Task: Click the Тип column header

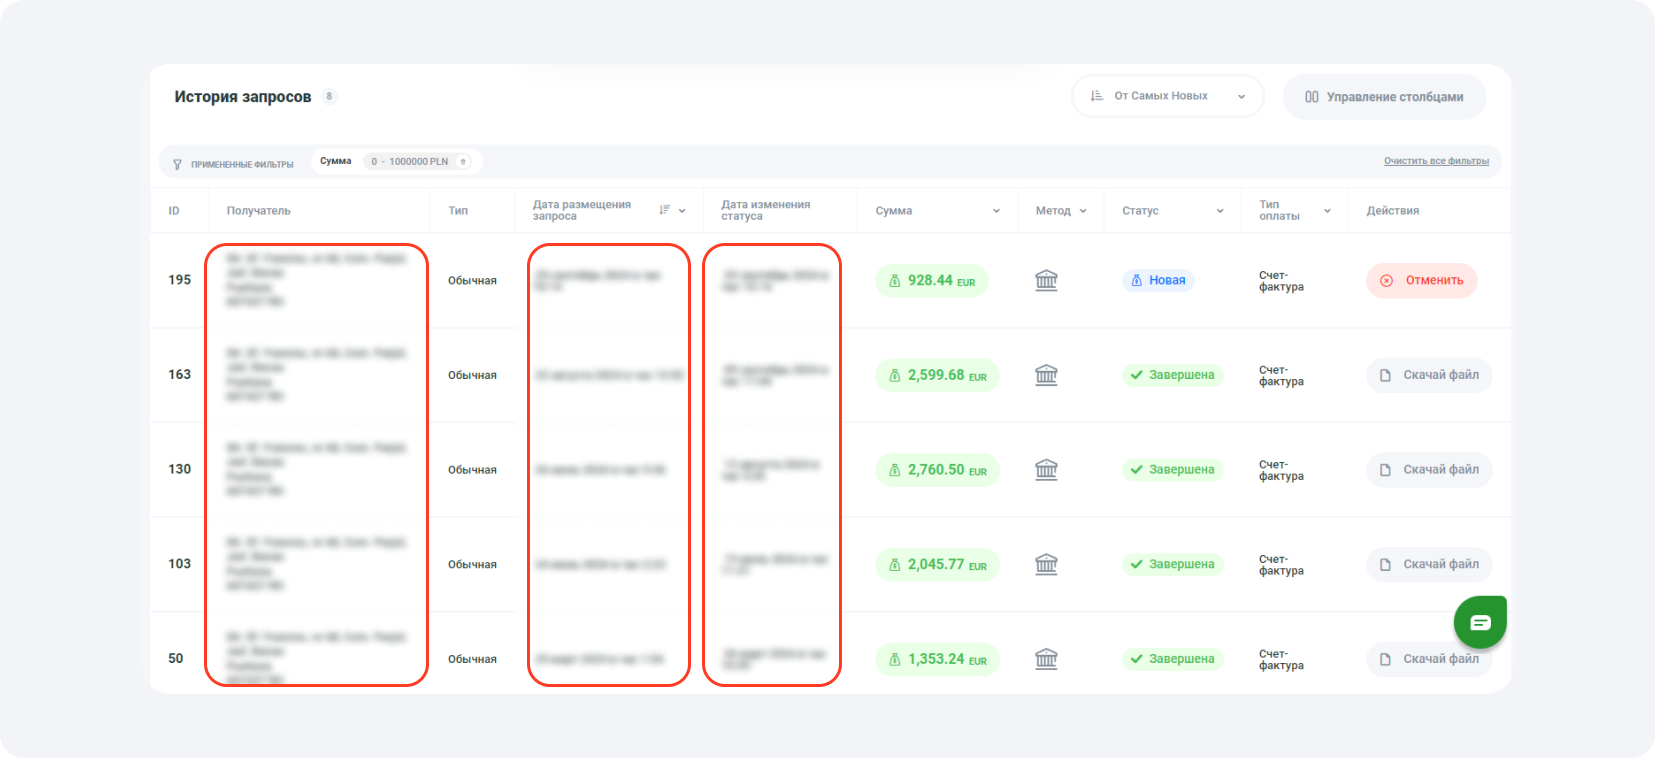Action: [x=458, y=211]
